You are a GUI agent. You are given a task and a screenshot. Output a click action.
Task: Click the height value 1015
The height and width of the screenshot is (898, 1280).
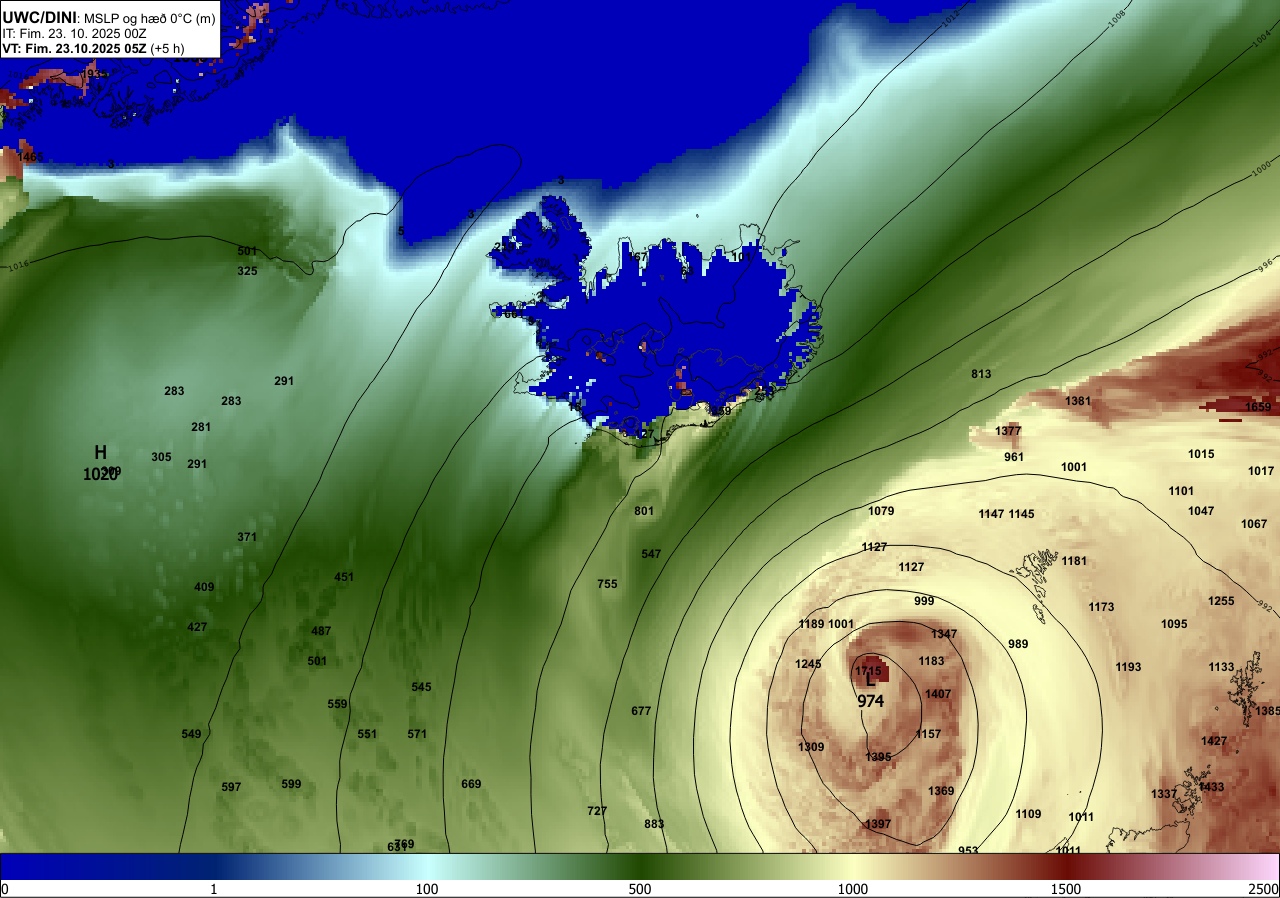(x=1201, y=454)
